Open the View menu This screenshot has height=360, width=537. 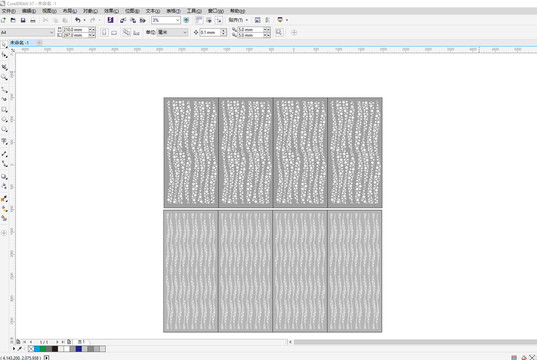pyautogui.click(x=49, y=11)
